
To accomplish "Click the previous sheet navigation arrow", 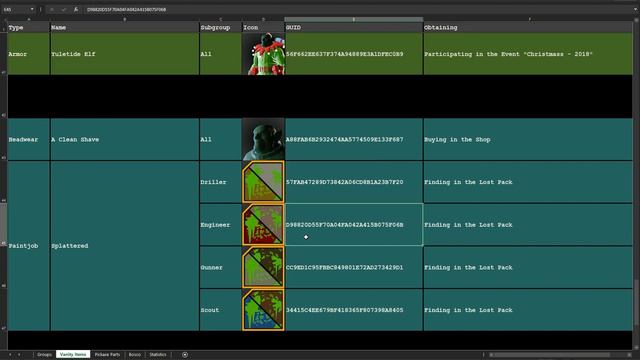I will click(x=10, y=355).
